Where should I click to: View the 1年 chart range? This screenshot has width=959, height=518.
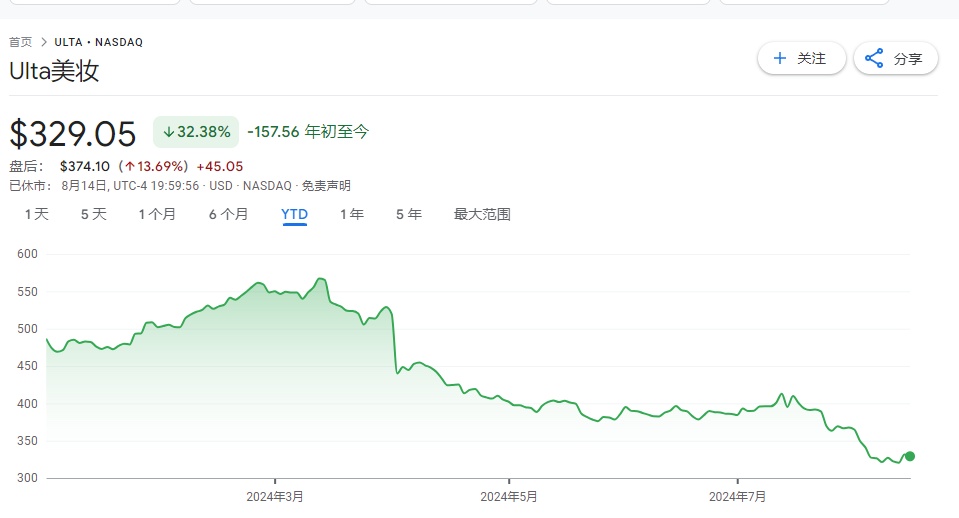351,214
